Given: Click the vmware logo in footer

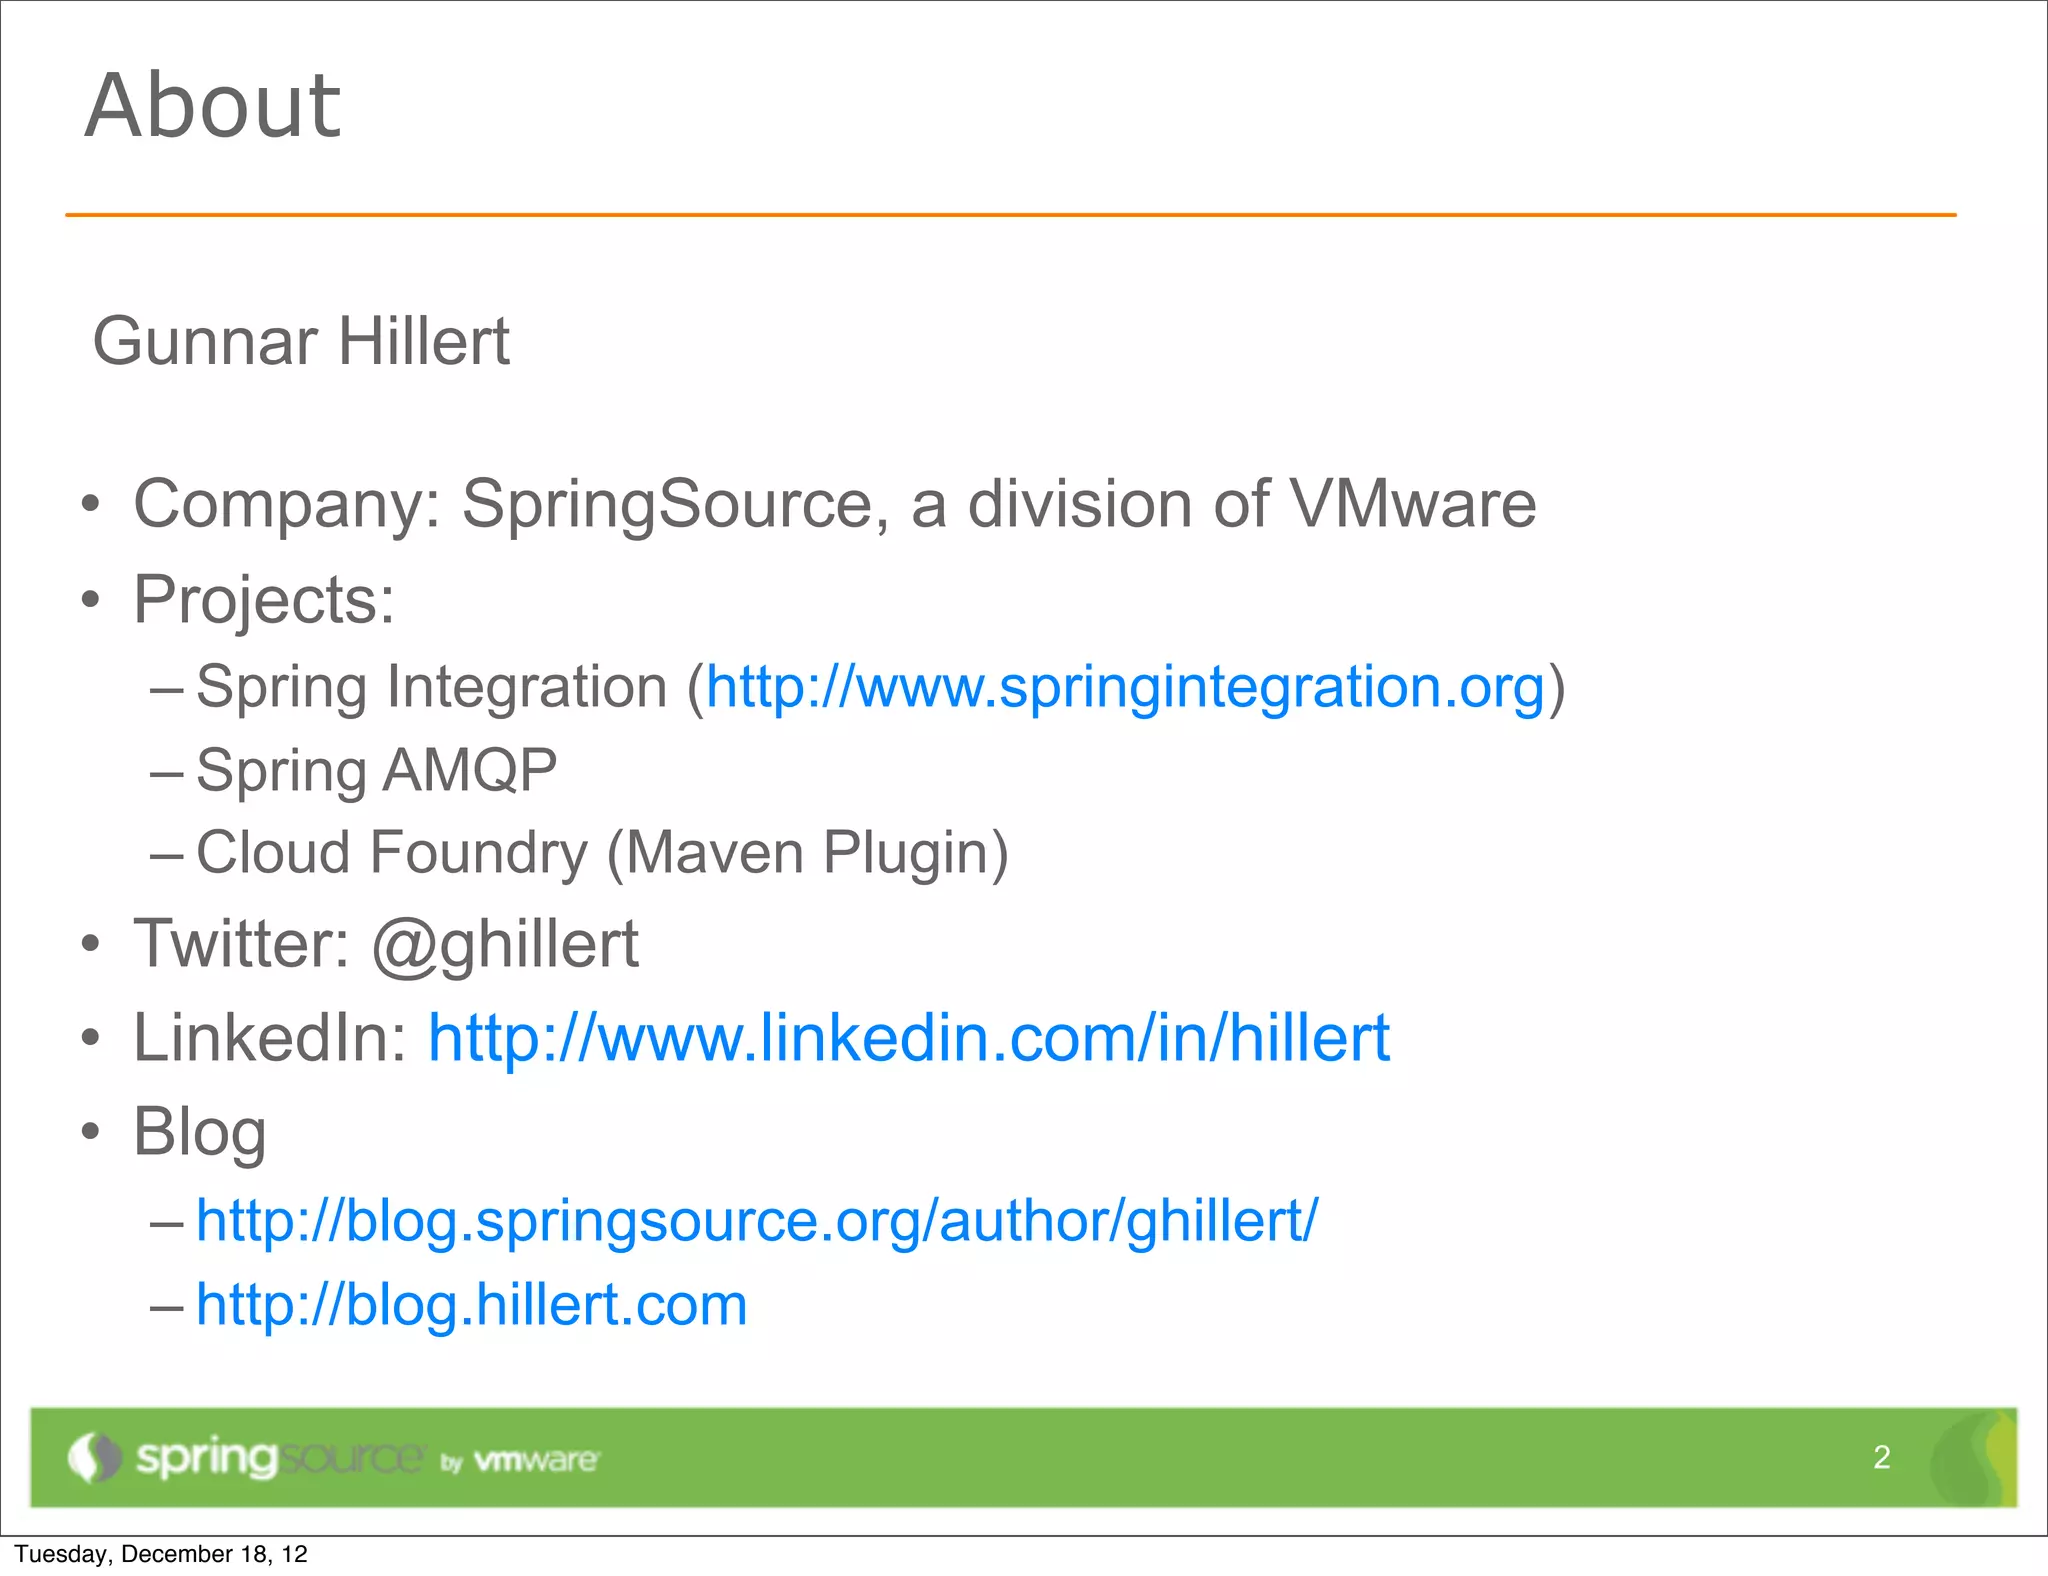Looking at the screenshot, I should pyautogui.click(x=535, y=1461).
